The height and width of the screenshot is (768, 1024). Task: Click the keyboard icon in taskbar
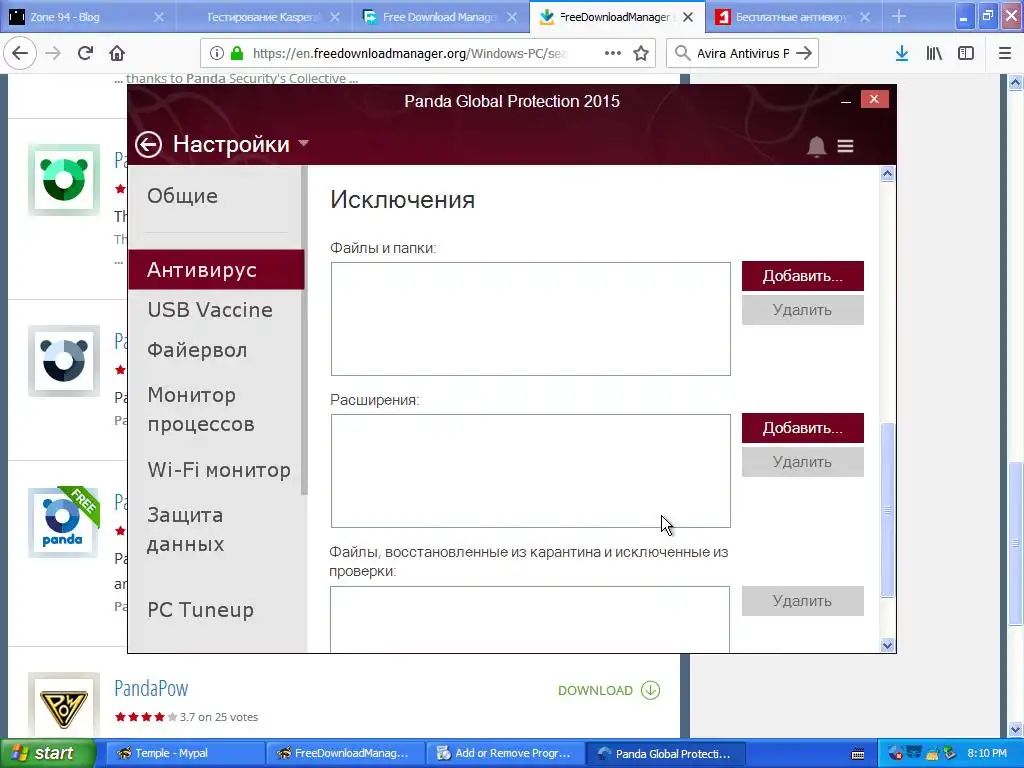coord(858,754)
